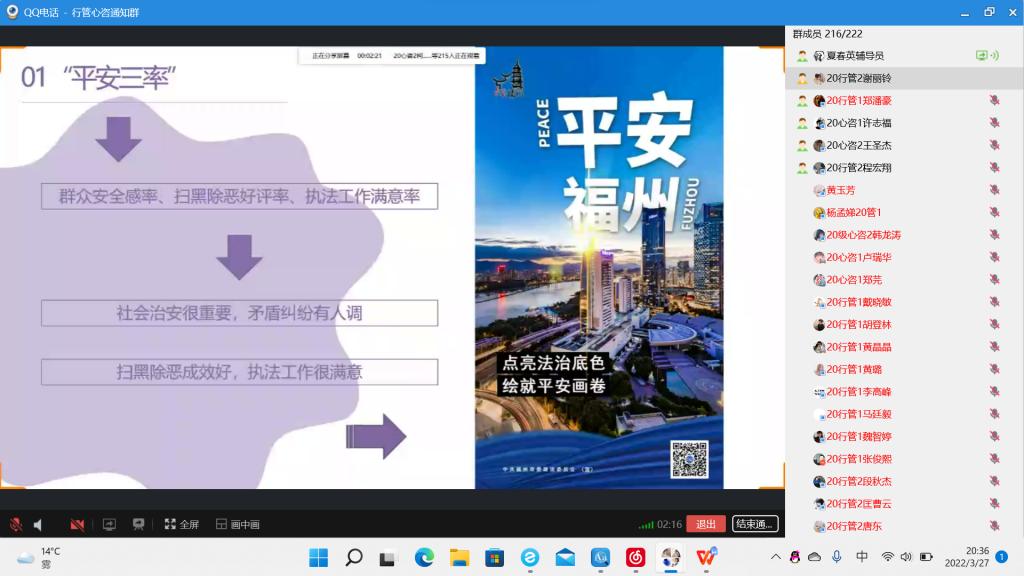Click the presentation whiteboard icon next to screen share
Image resolution: width=1024 pixels, height=576 pixels.
(138, 524)
